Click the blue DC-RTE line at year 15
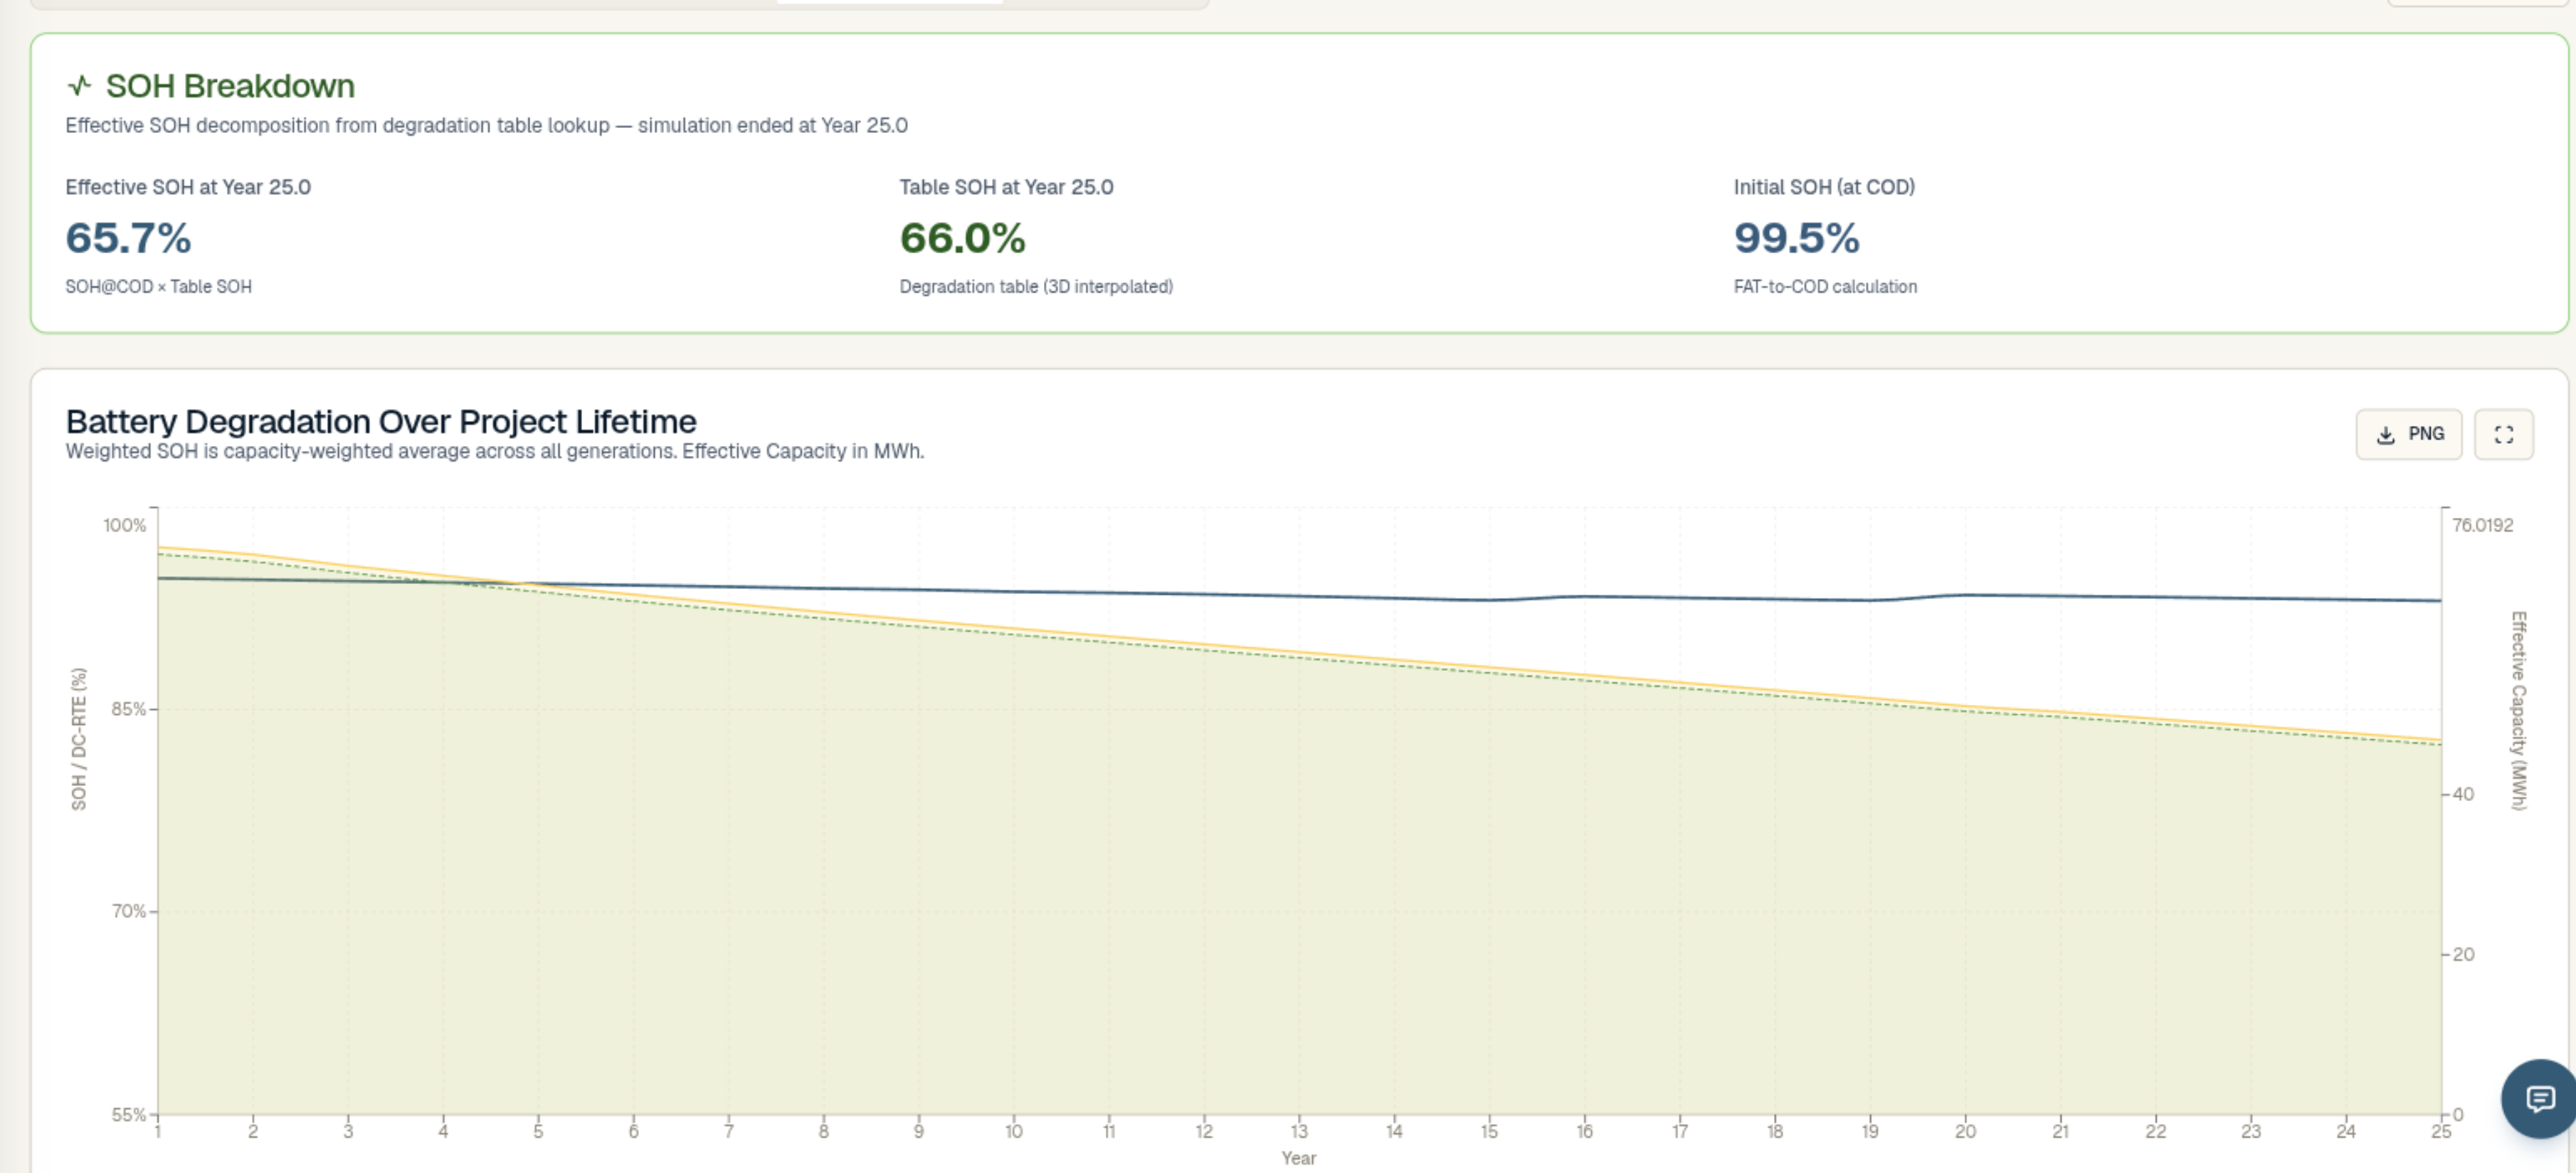 pyautogui.click(x=1489, y=600)
